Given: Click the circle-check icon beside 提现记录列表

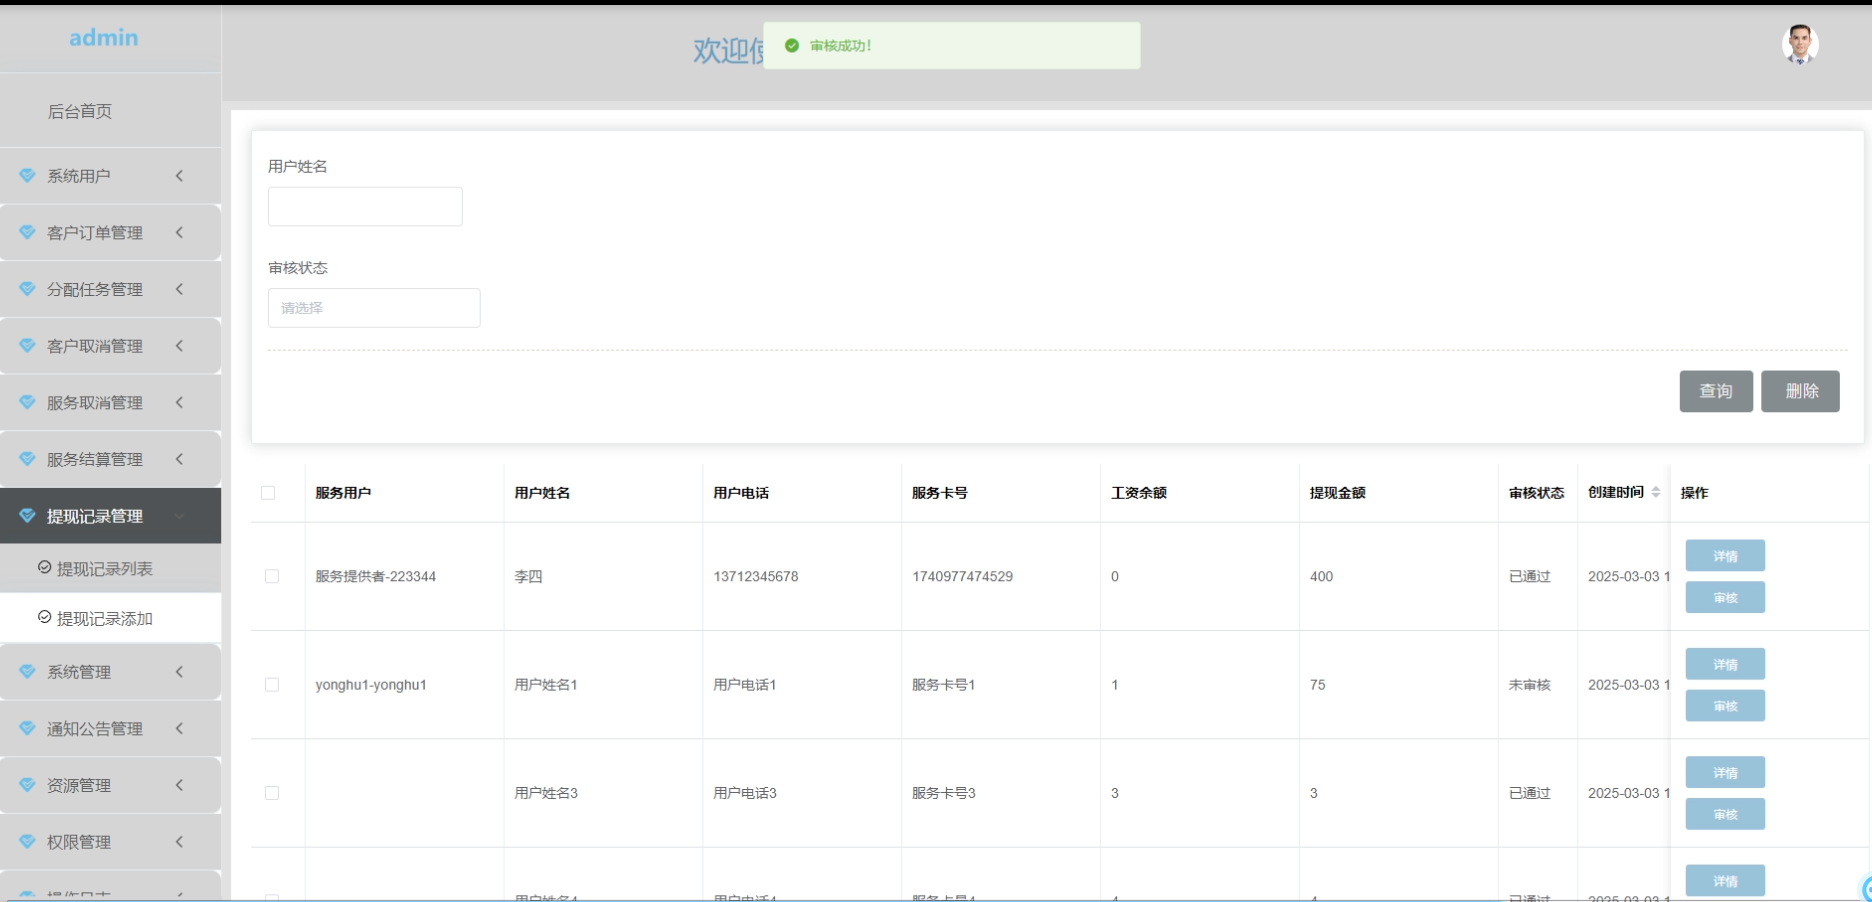Looking at the screenshot, I should pyautogui.click(x=44, y=567).
